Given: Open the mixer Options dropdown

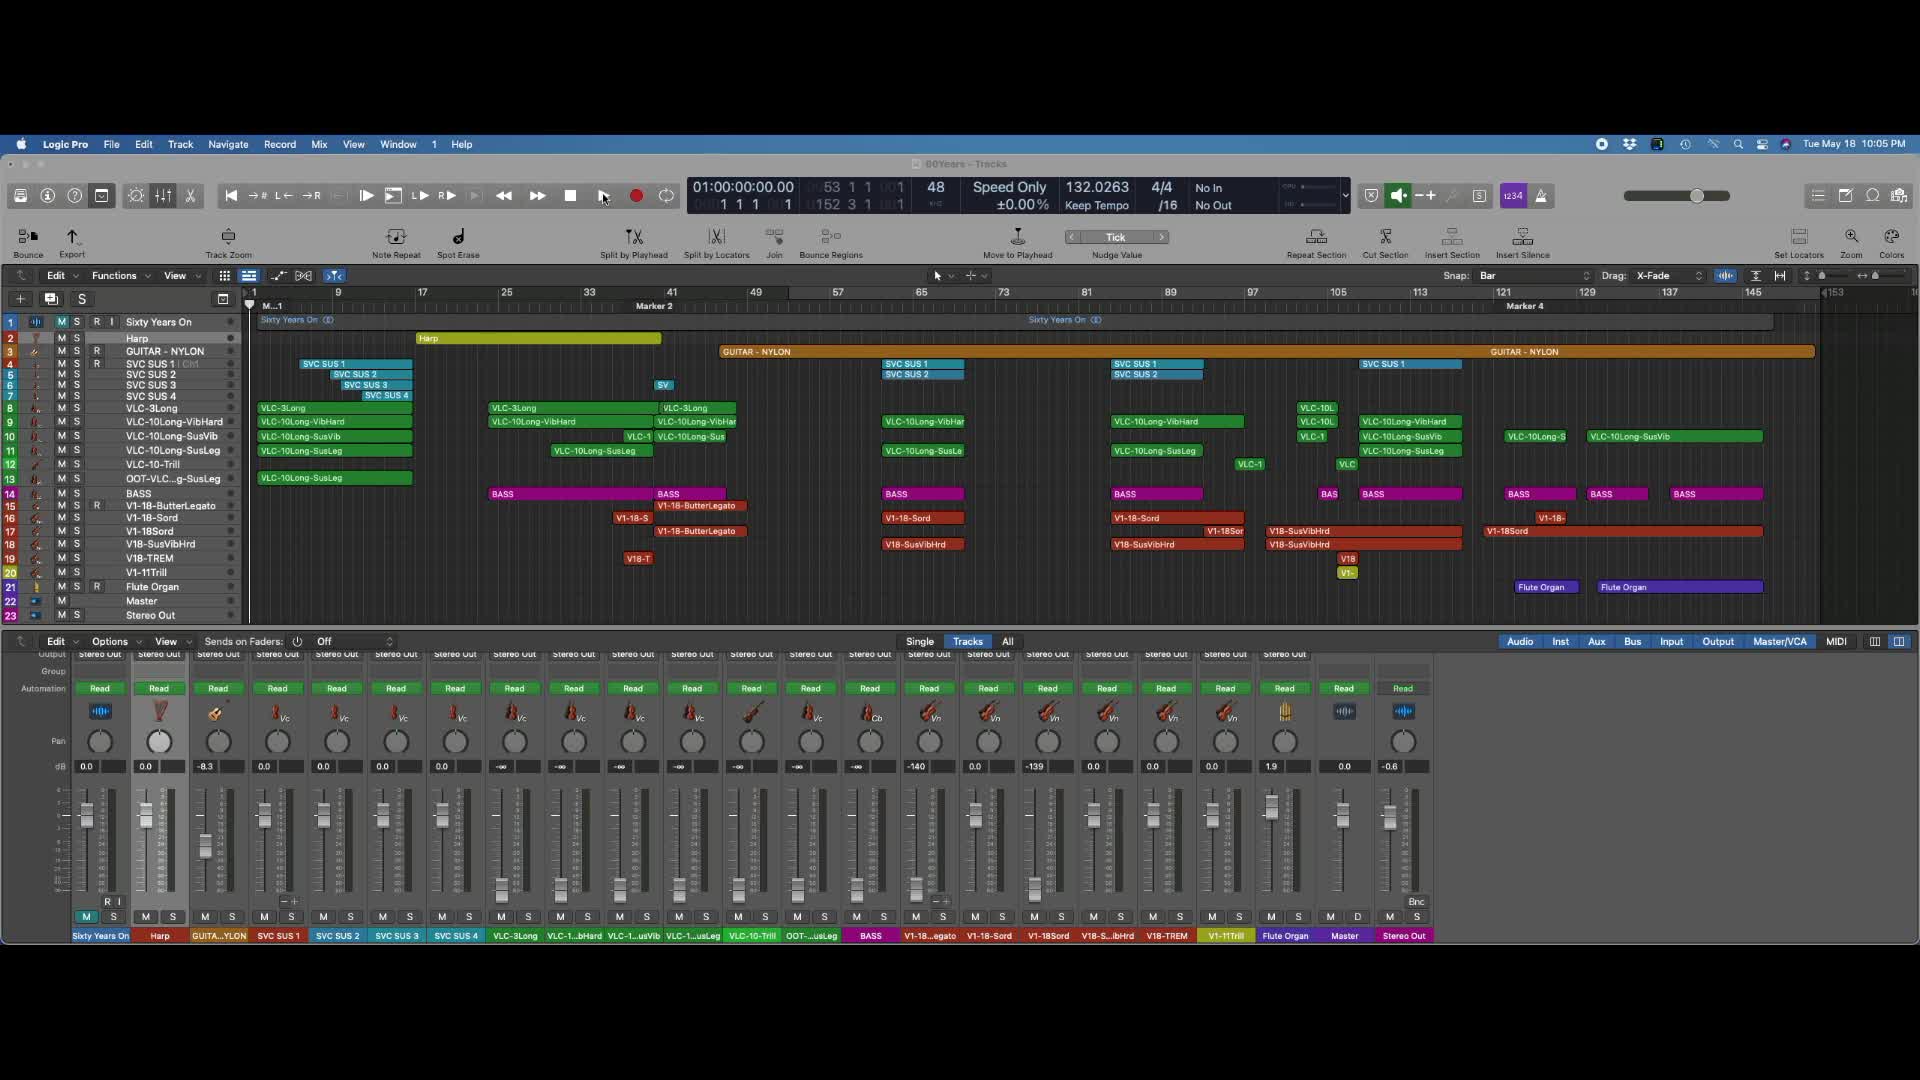Looking at the screenshot, I should (115, 642).
